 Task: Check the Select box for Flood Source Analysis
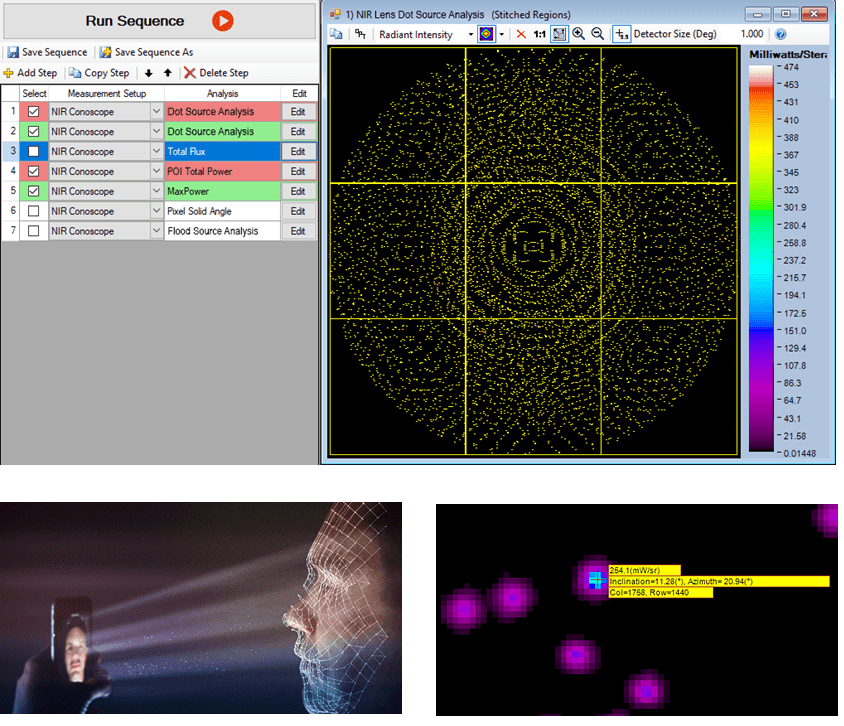coord(33,231)
